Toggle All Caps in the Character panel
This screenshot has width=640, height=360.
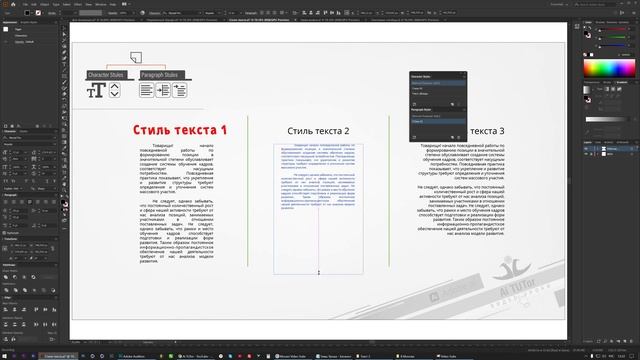[x=6, y=181]
